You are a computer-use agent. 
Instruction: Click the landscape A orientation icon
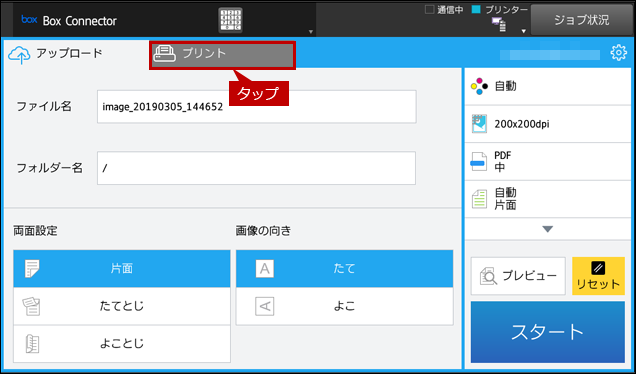coord(264,306)
